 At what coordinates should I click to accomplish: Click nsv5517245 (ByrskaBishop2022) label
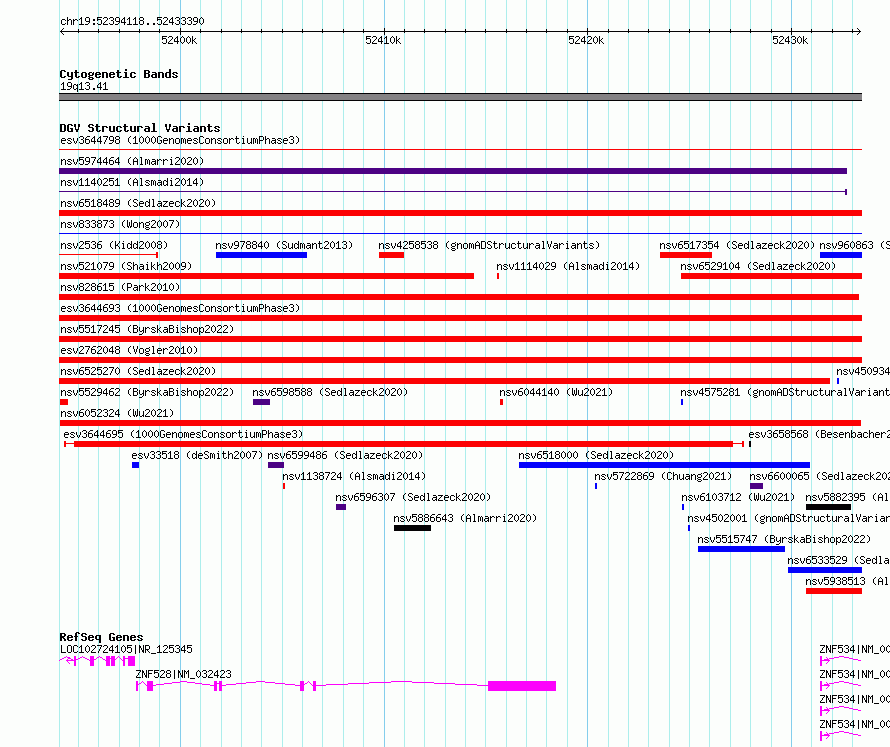pyautogui.click(x=147, y=329)
